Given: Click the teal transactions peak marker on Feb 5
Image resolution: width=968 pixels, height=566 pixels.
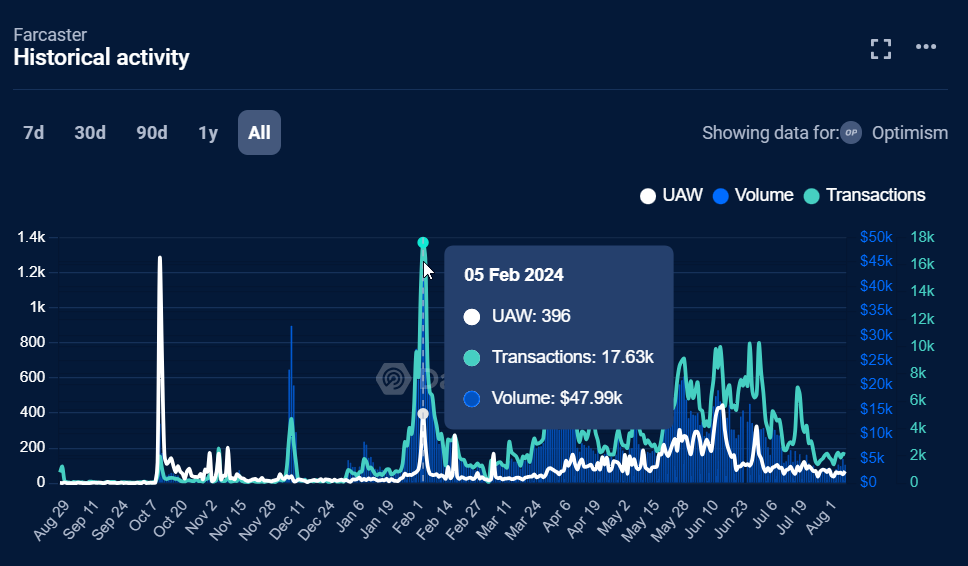Looking at the screenshot, I should pos(423,243).
